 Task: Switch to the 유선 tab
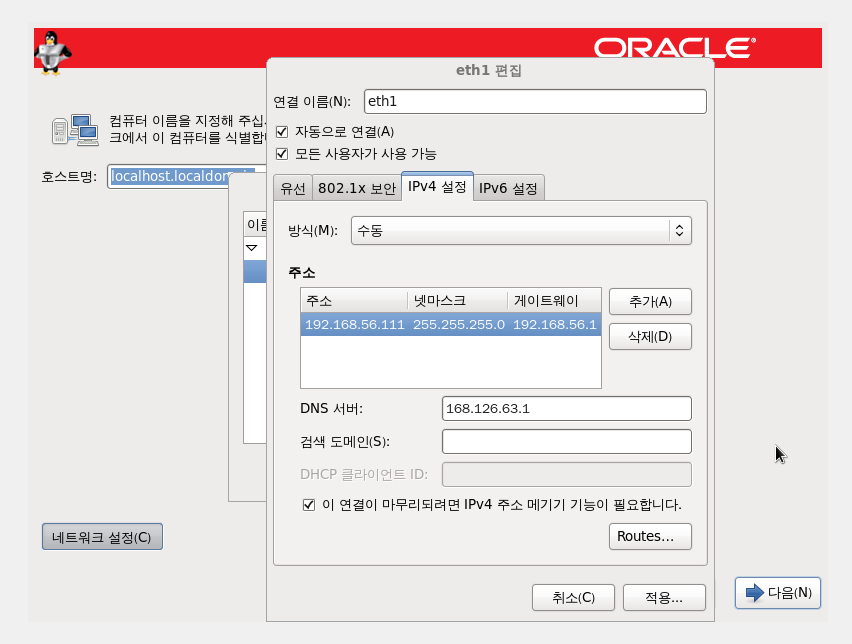293,188
